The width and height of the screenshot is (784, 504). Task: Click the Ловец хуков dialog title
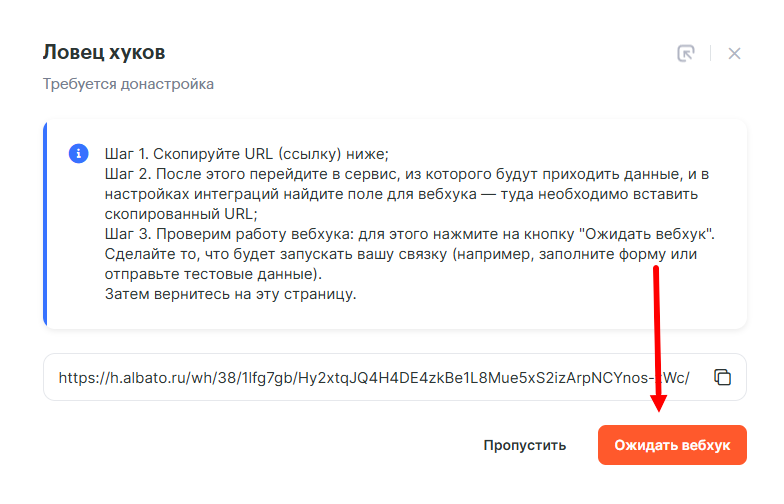[x=104, y=52]
